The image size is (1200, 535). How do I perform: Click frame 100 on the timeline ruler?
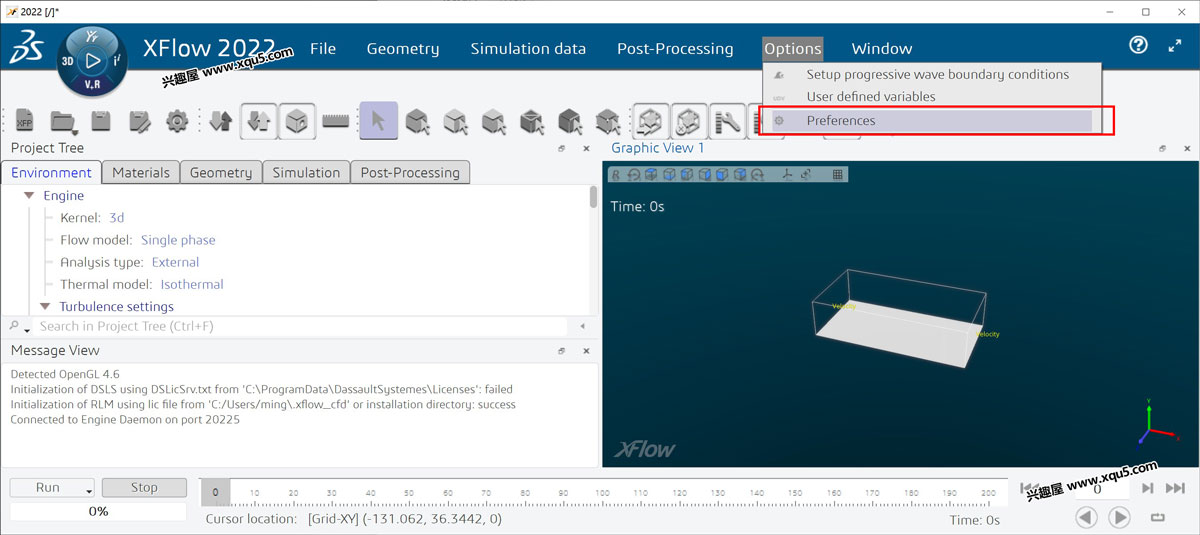tap(602, 493)
